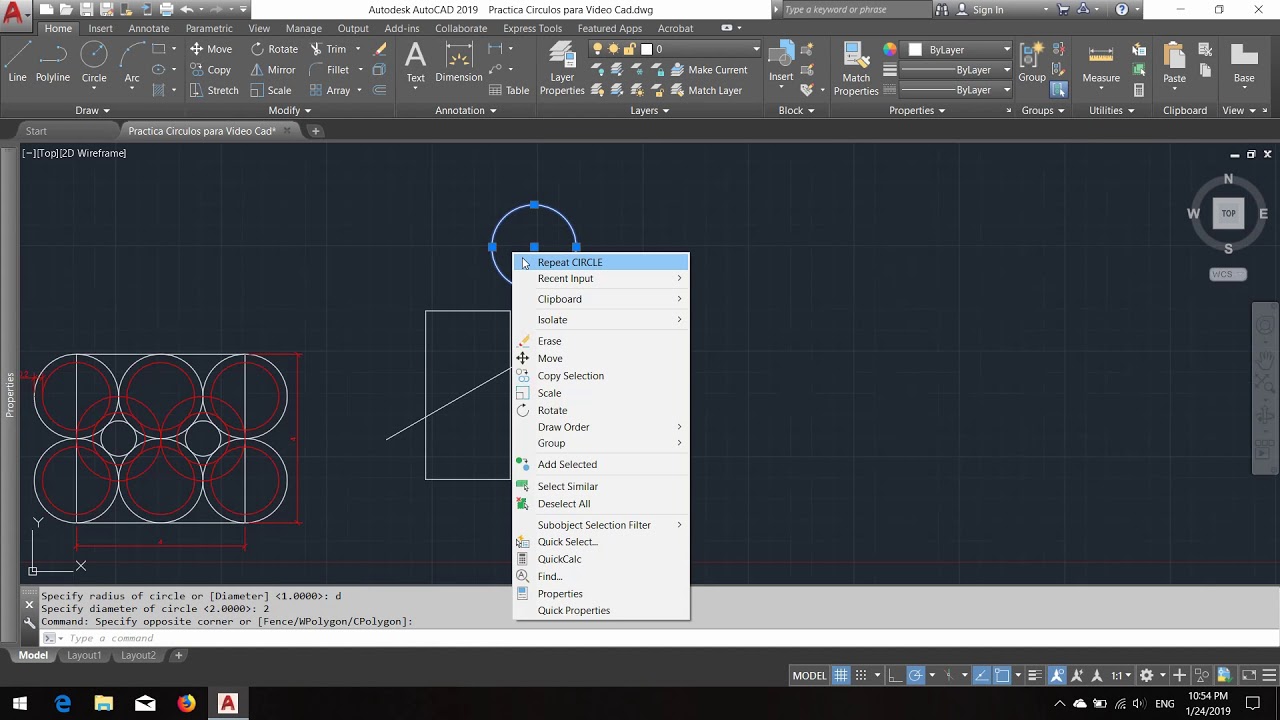The image size is (1280, 720).
Task: Toggle 2D object snap in status bar
Action: coord(1002,675)
